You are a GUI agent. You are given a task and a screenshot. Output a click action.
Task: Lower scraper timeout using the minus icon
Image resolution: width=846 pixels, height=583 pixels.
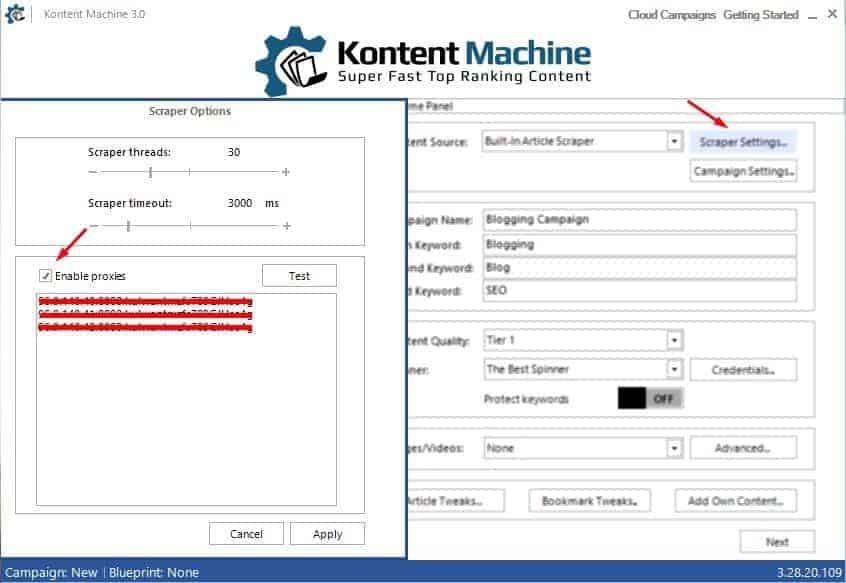94,225
